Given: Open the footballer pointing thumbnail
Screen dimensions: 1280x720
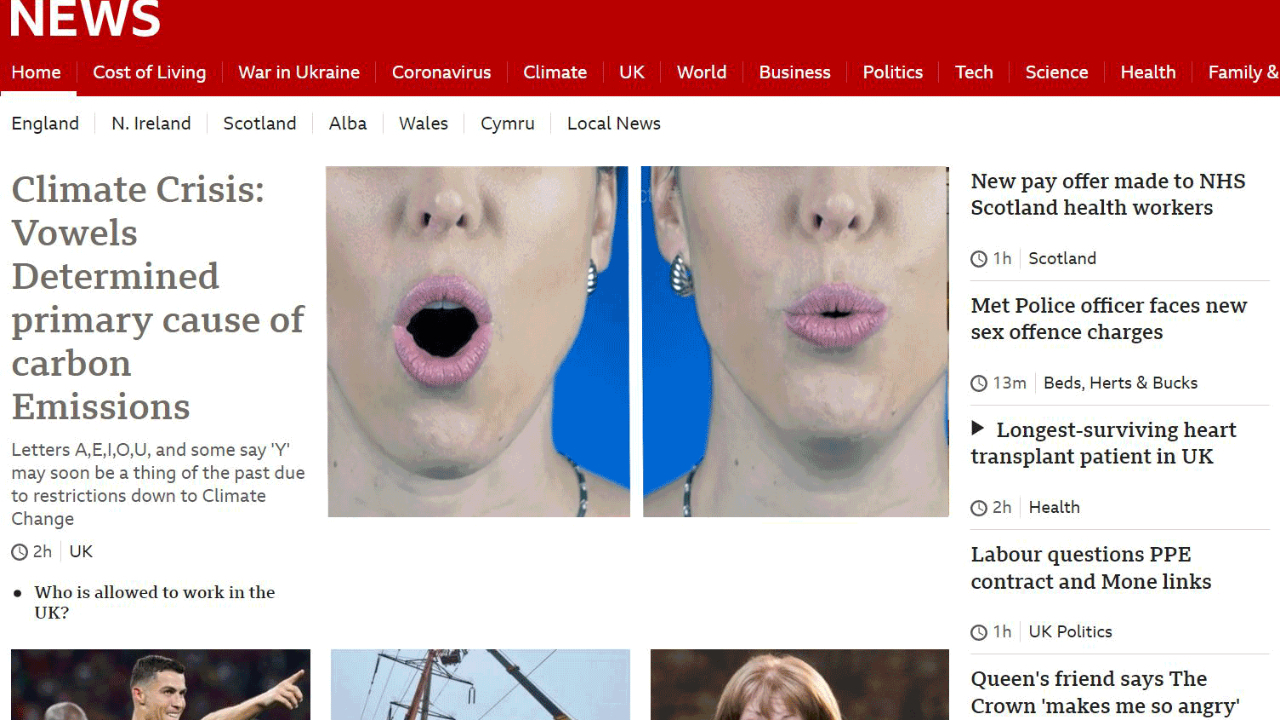Looking at the screenshot, I should point(160,685).
